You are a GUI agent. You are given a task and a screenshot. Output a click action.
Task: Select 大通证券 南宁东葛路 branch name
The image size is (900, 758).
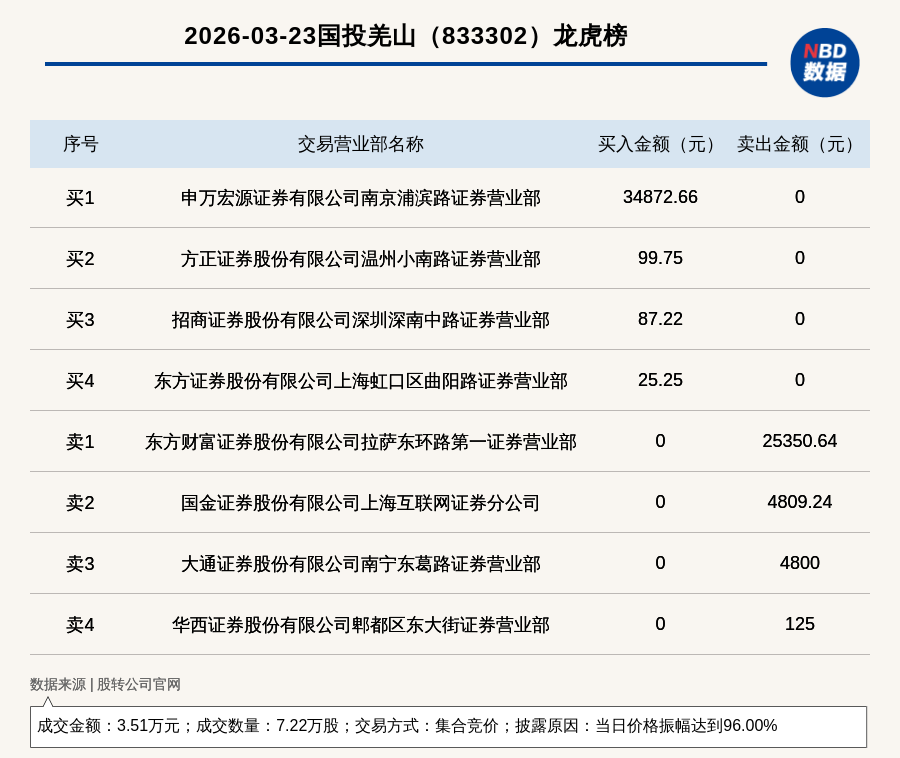pyautogui.click(x=360, y=564)
